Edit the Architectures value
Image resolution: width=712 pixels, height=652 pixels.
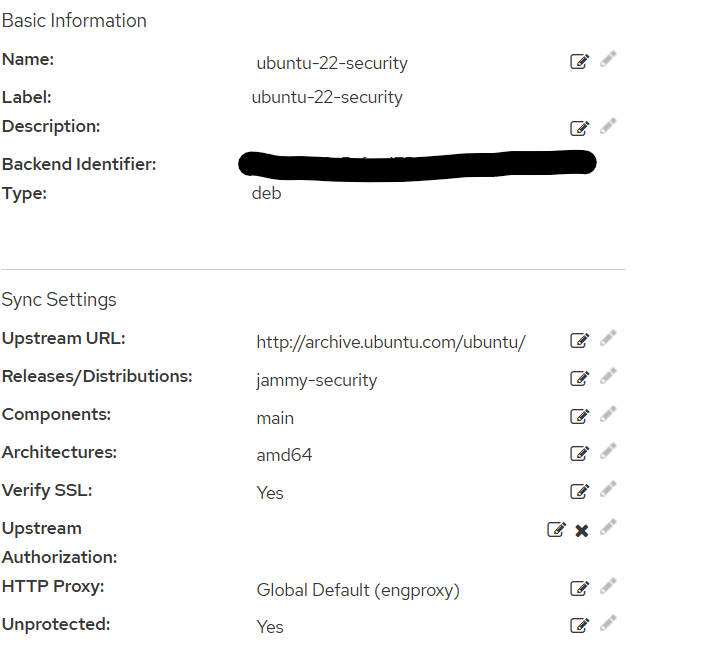[x=579, y=454]
